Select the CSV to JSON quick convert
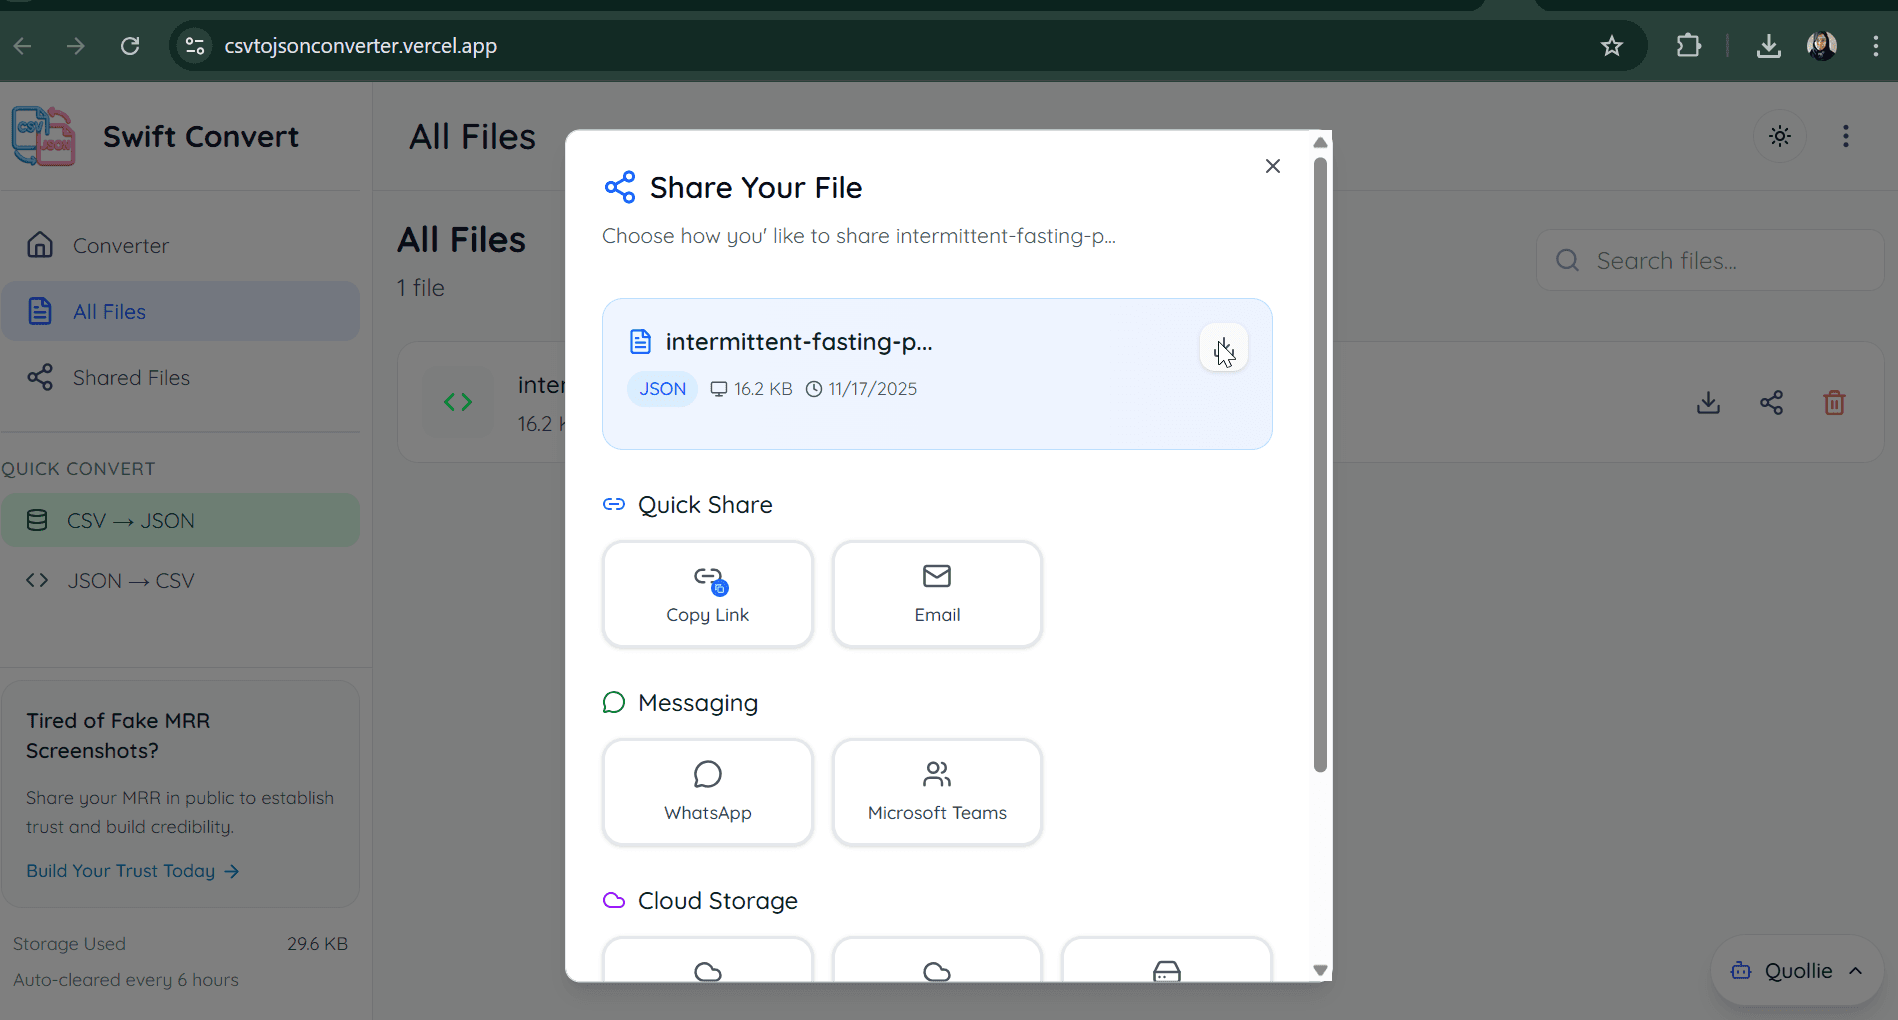The height and width of the screenshot is (1020, 1898). [x=130, y=519]
